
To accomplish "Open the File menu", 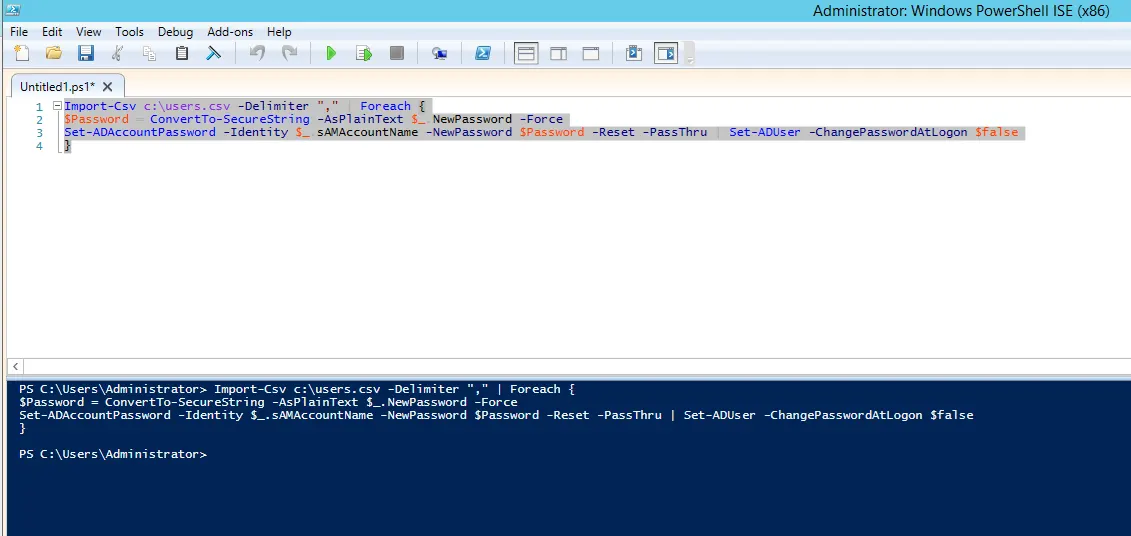I will 19,32.
